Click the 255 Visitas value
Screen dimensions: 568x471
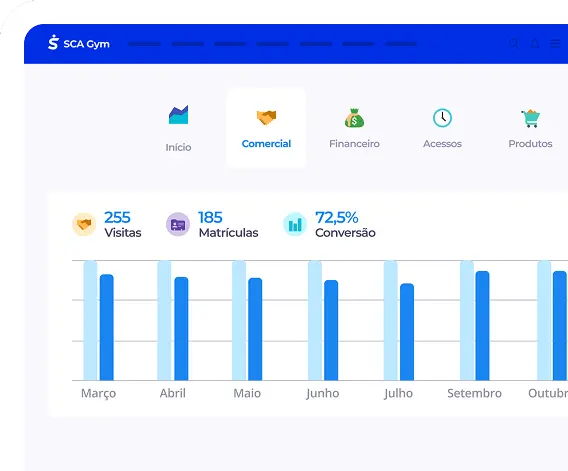[117, 217]
